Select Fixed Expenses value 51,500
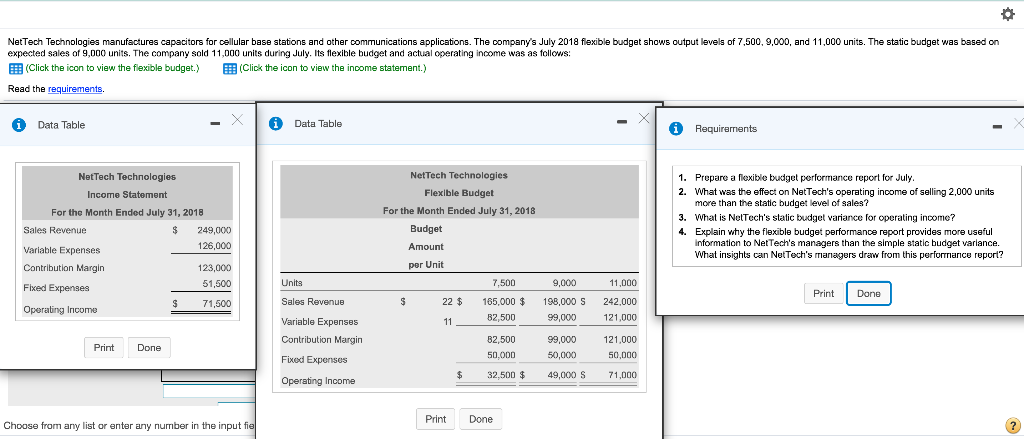The width and height of the screenshot is (1024, 439). 217,284
